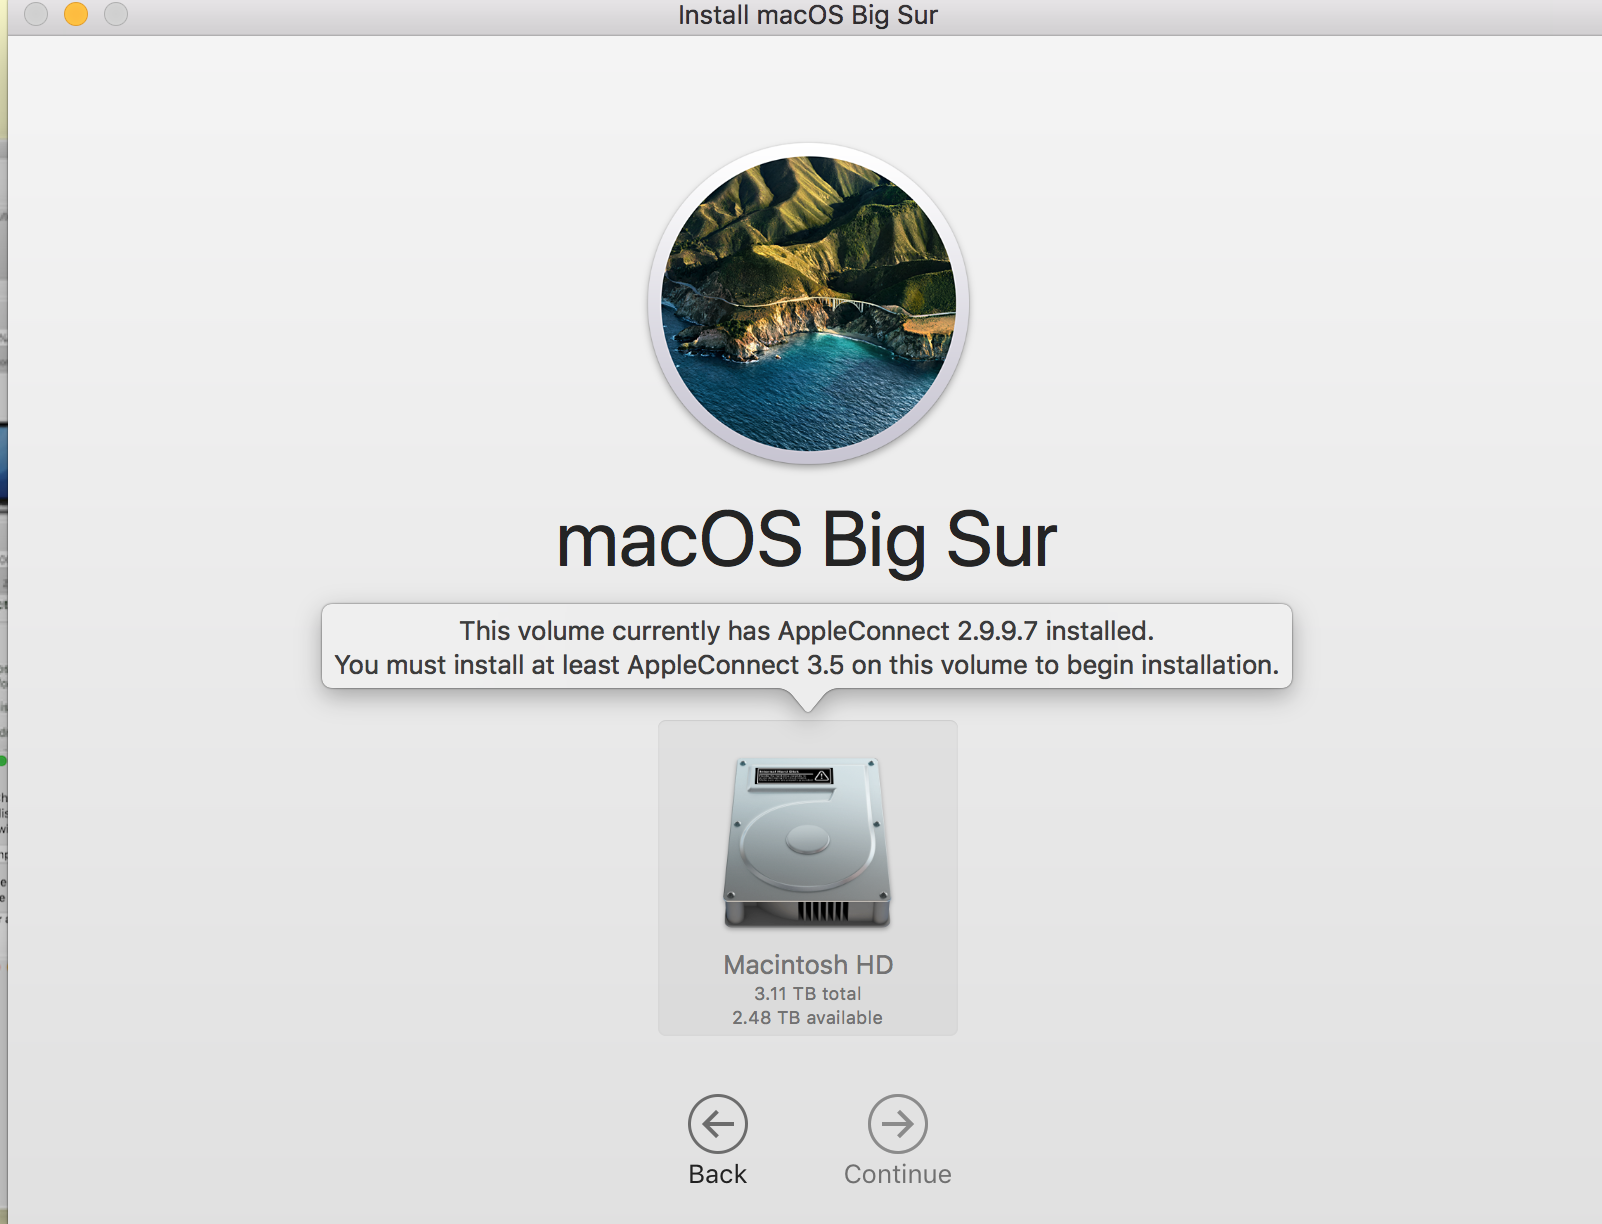This screenshot has width=1602, height=1224.
Task: Click the "Install macOS Big Sur" window title
Action: point(808,15)
